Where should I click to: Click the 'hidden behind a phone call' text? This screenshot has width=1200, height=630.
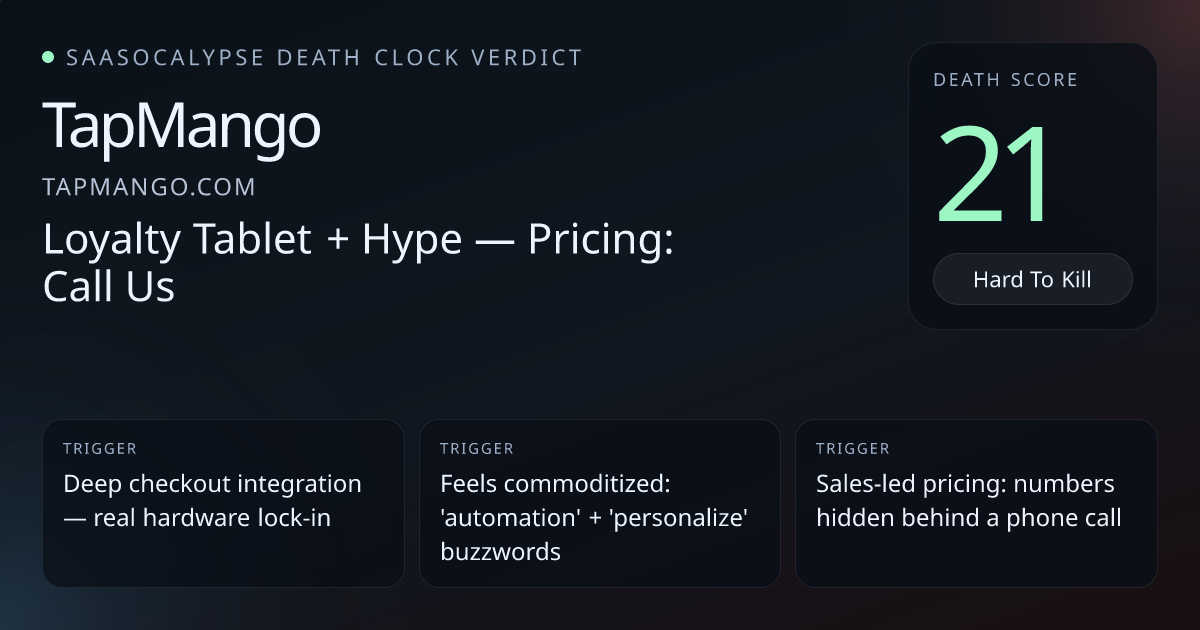click(968, 518)
